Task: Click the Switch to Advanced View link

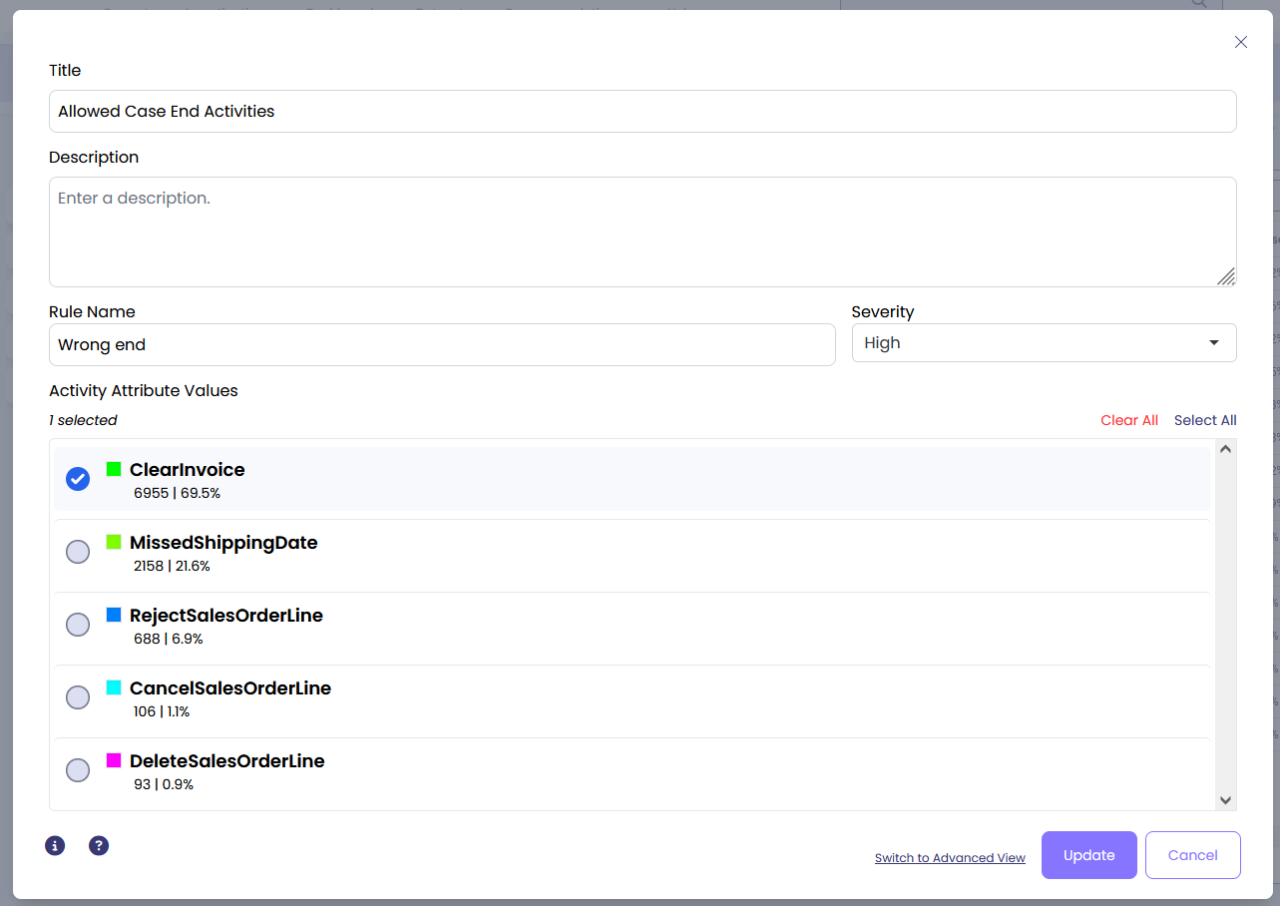Action: point(950,858)
